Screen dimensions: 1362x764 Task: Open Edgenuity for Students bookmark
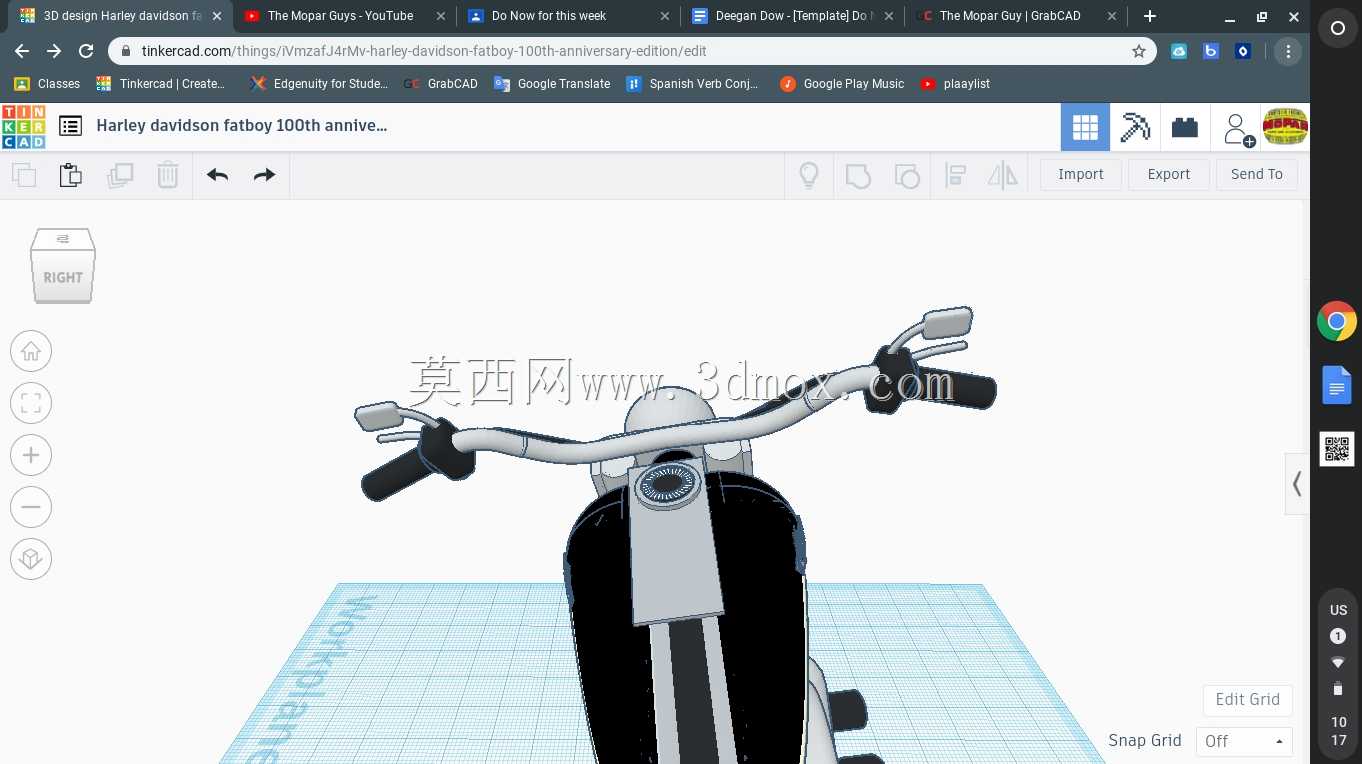(x=320, y=84)
